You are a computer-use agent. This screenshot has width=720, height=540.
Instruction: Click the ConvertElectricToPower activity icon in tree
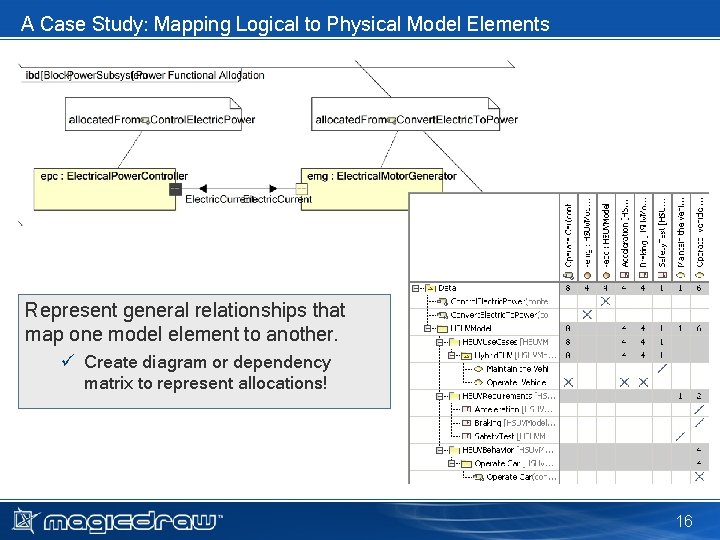(443, 315)
